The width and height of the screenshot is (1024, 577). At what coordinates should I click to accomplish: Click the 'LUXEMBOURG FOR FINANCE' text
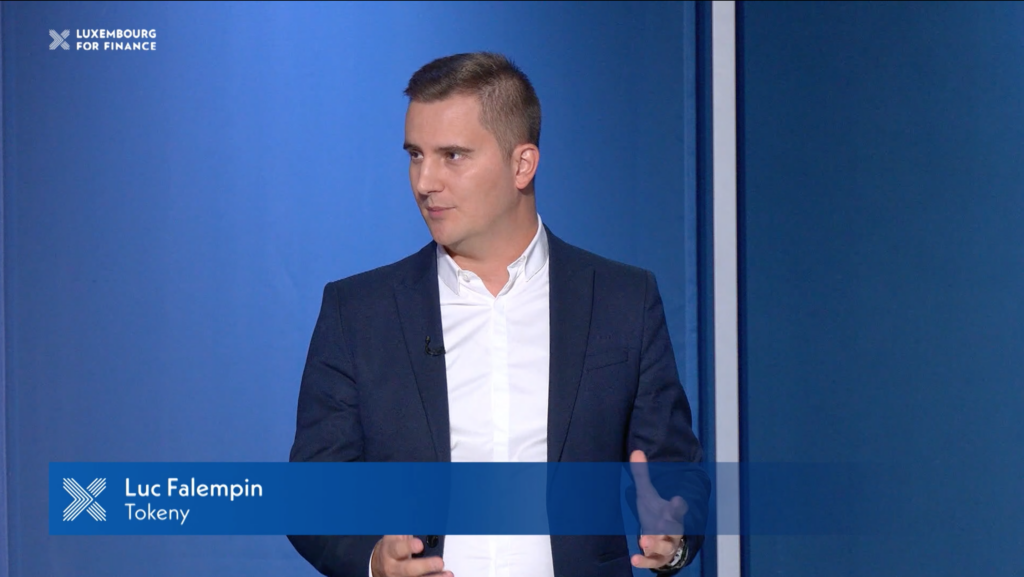116,40
